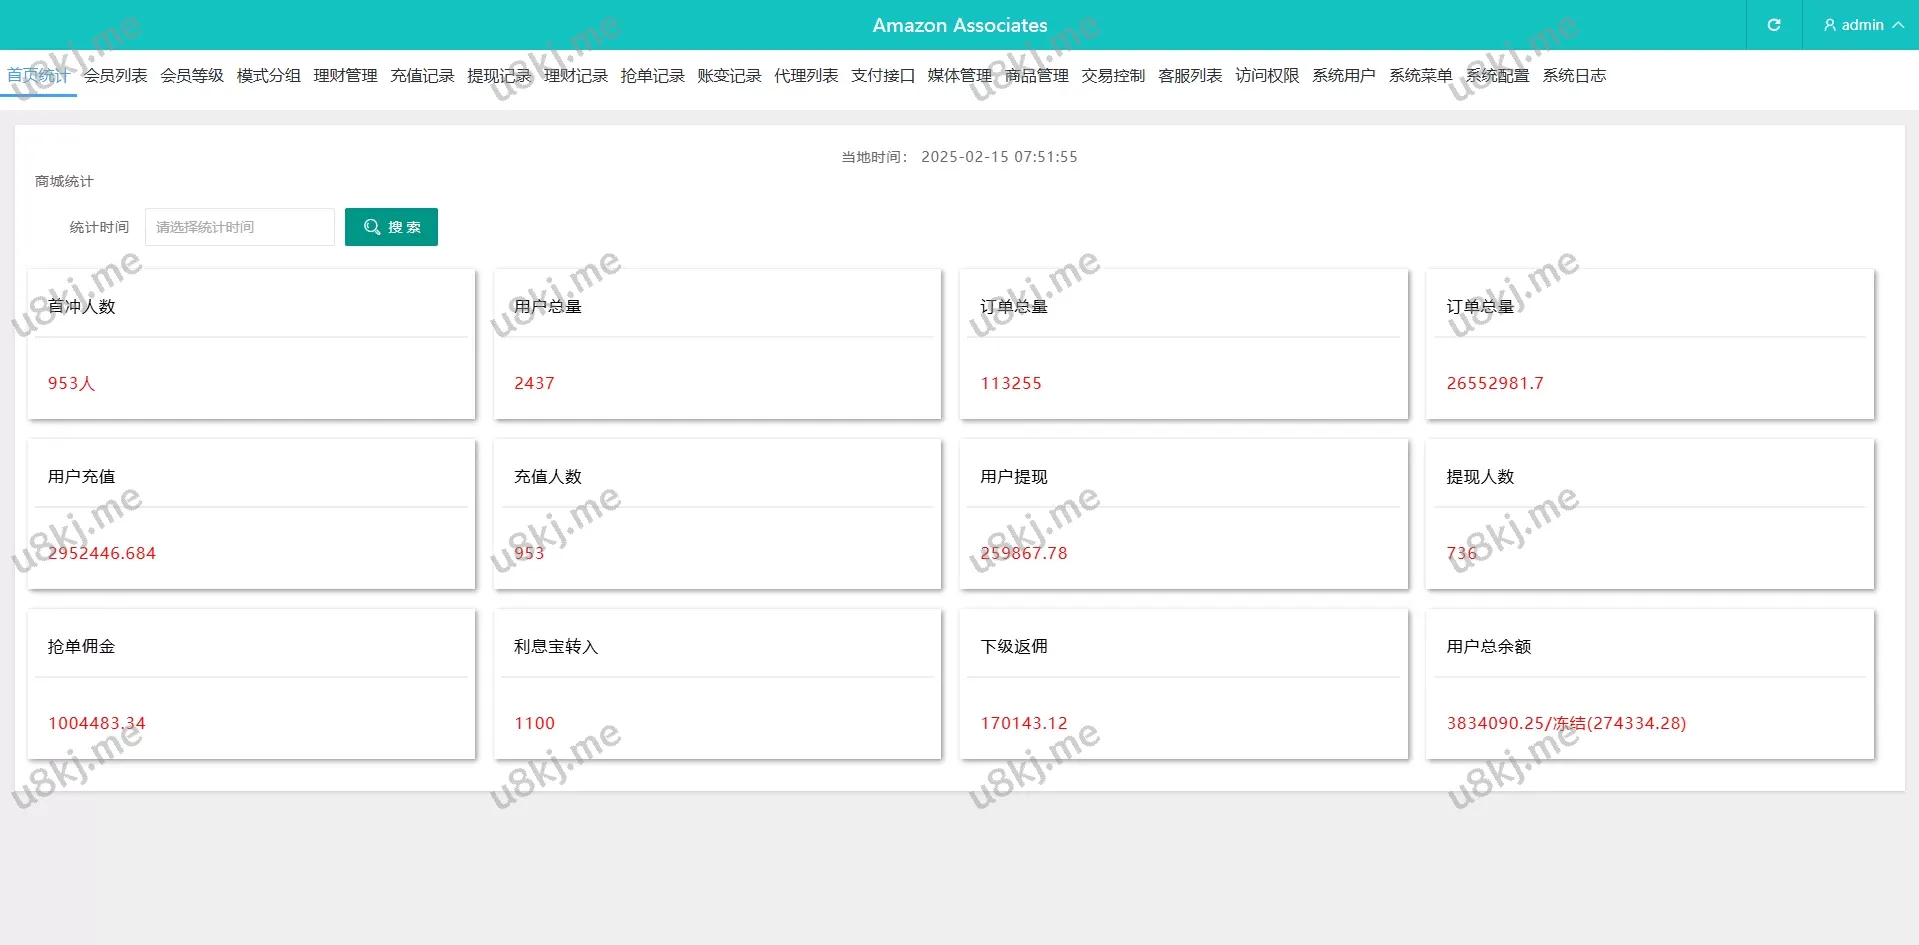1919x945 pixels.
Task: Expand the admin account dropdown arrow
Action: click(x=1897, y=25)
